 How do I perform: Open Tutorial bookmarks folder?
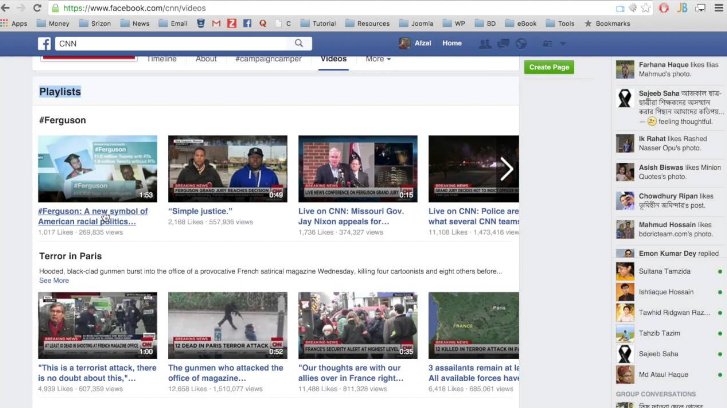click(318, 23)
